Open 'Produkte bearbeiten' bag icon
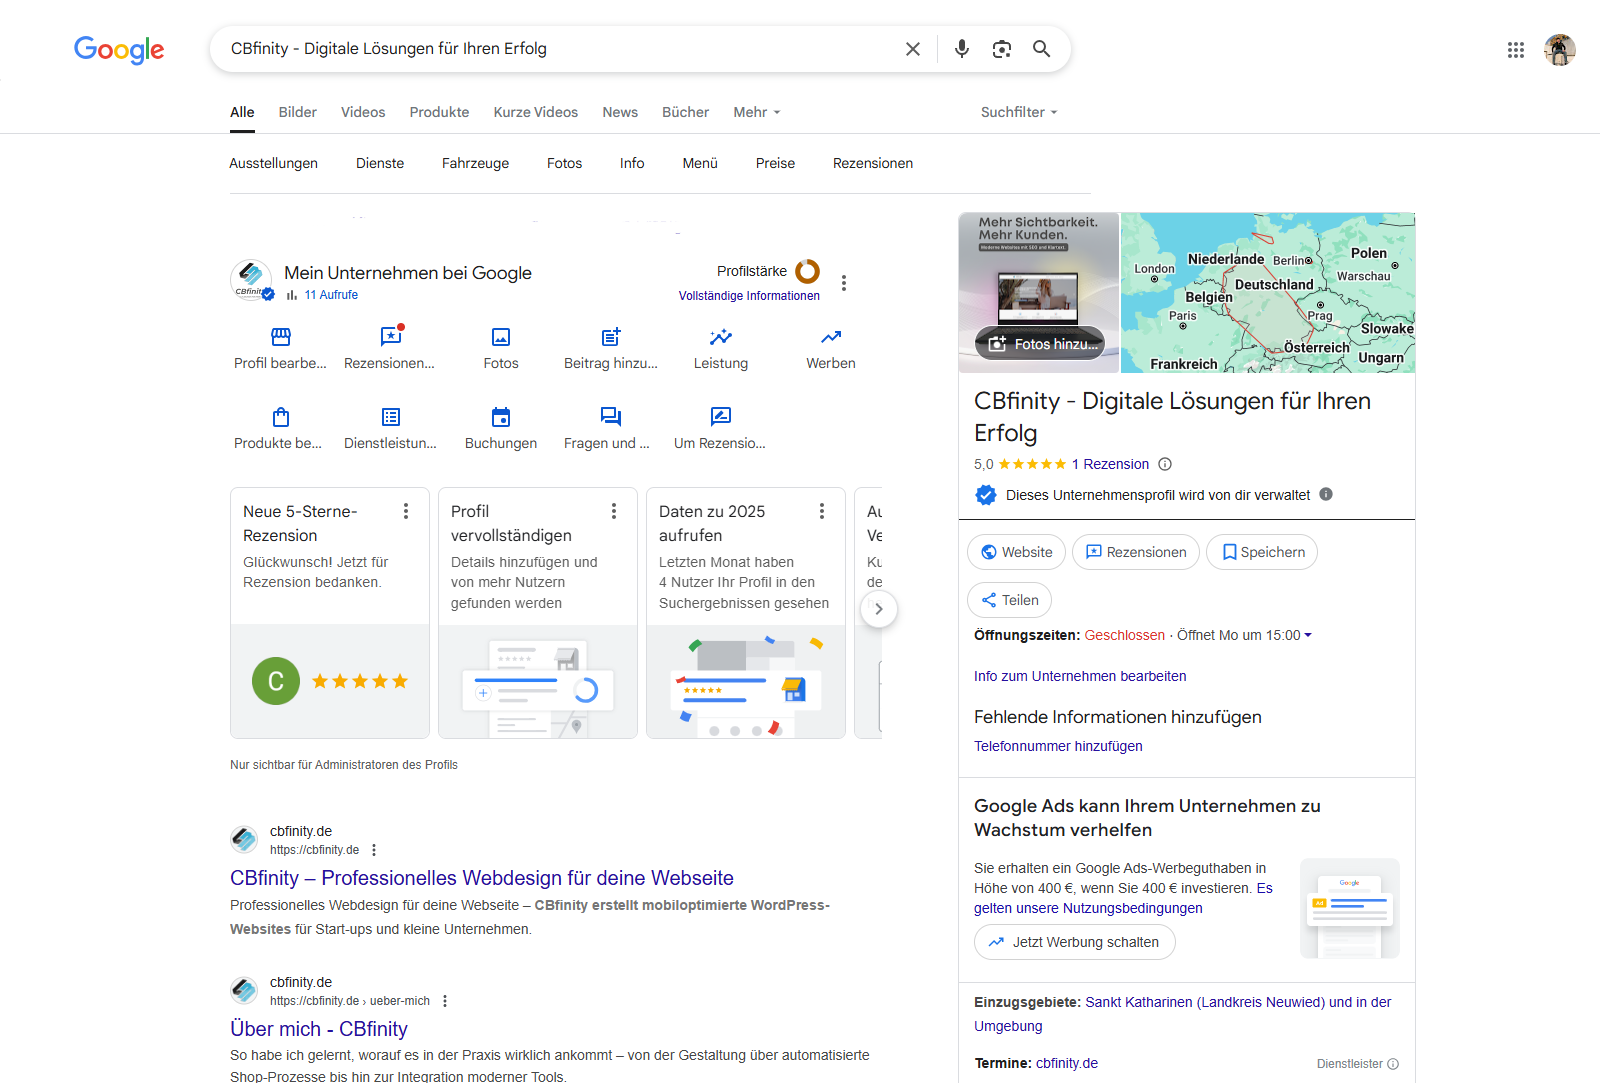This screenshot has width=1600, height=1083. tap(281, 417)
